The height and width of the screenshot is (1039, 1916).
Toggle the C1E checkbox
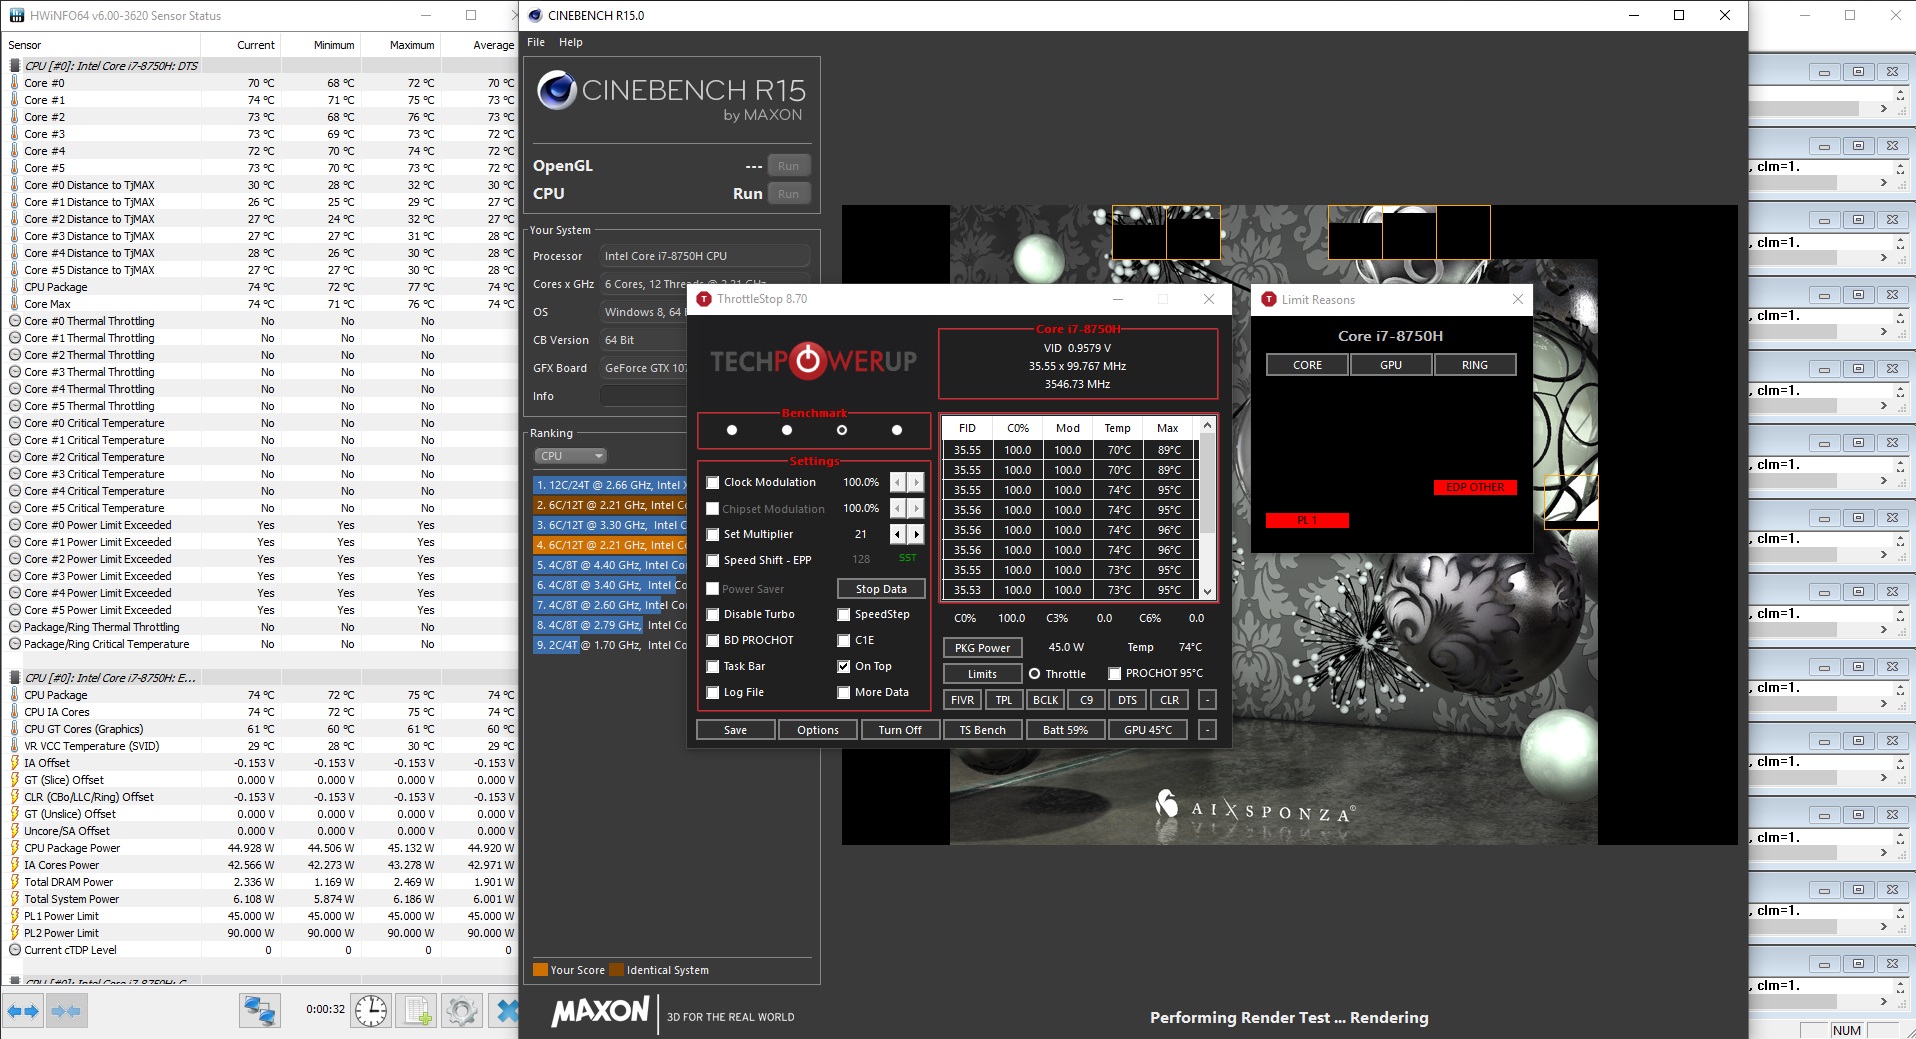844,640
